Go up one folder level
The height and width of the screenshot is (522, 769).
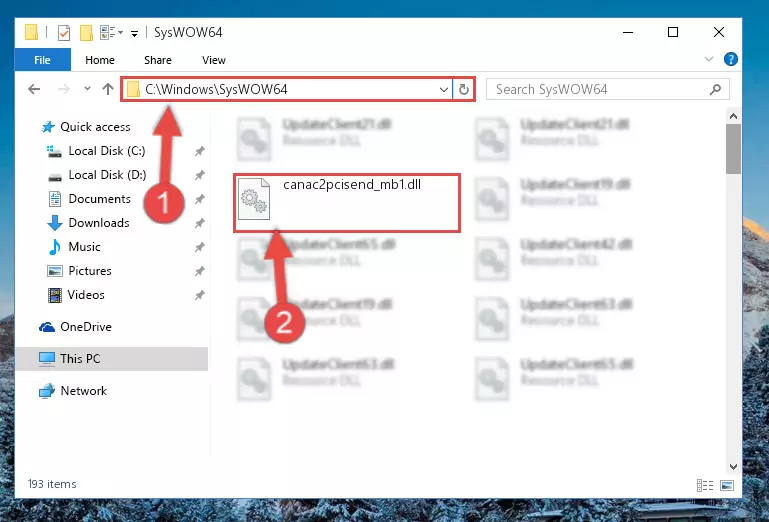pos(108,89)
